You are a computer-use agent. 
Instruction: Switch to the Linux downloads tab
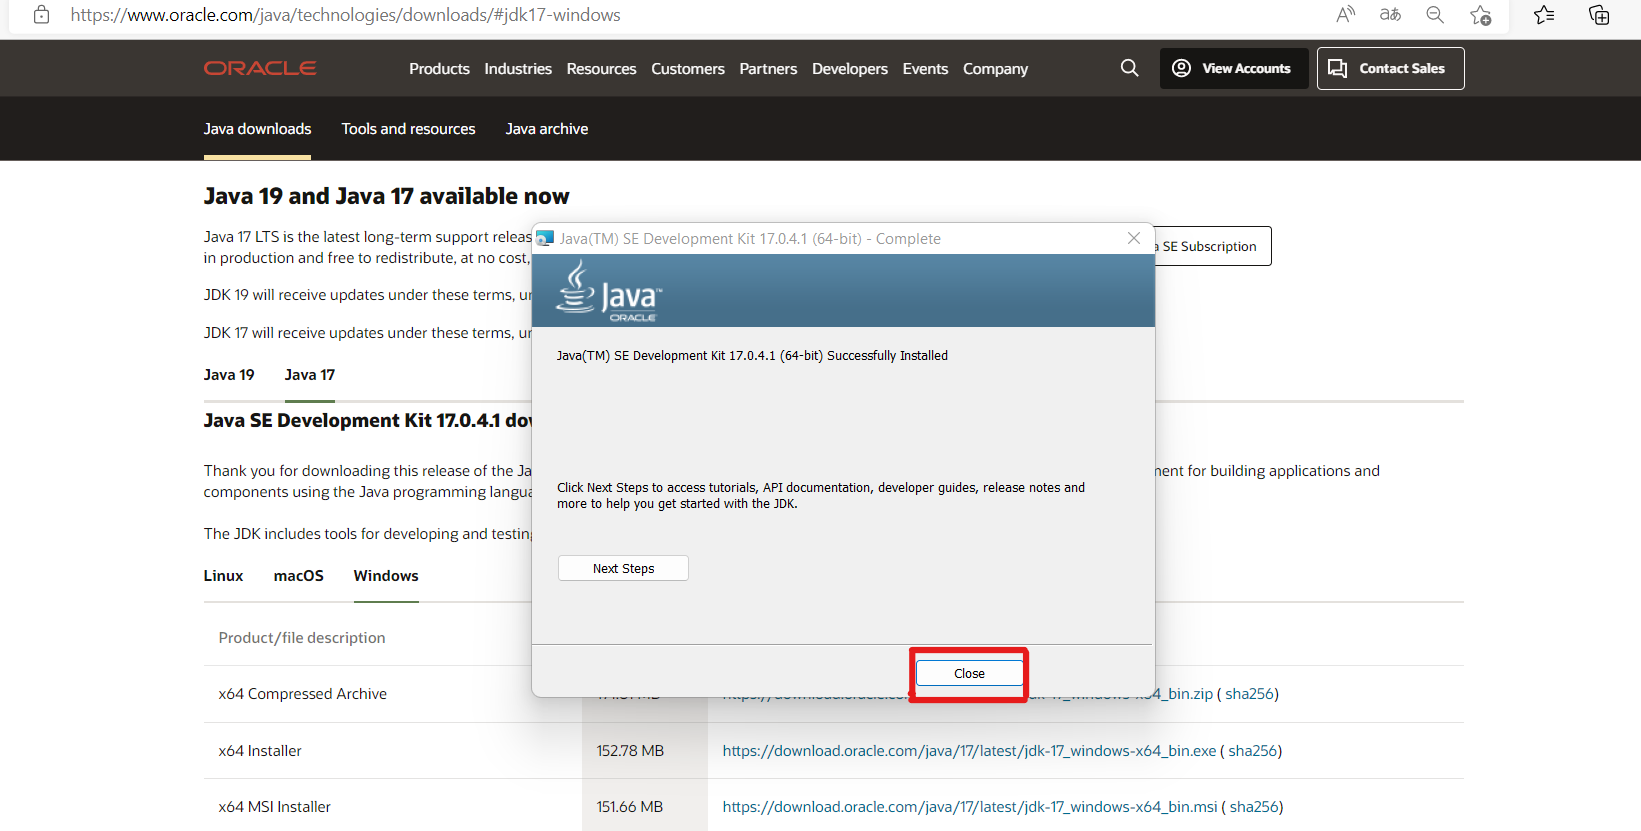click(223, 576)
